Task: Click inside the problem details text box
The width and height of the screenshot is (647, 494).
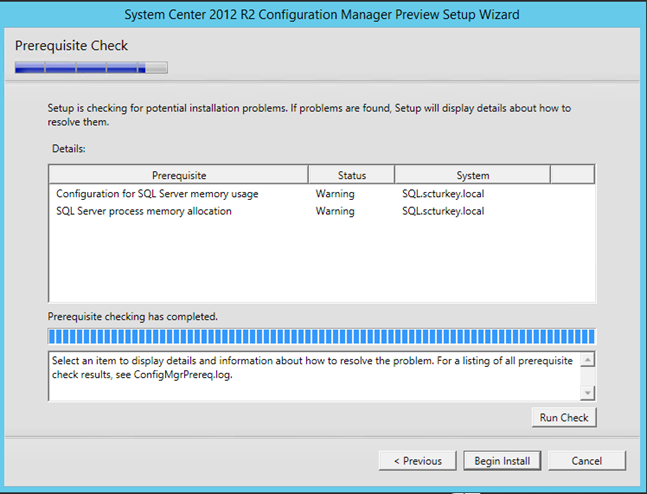Action: (314, 376)
